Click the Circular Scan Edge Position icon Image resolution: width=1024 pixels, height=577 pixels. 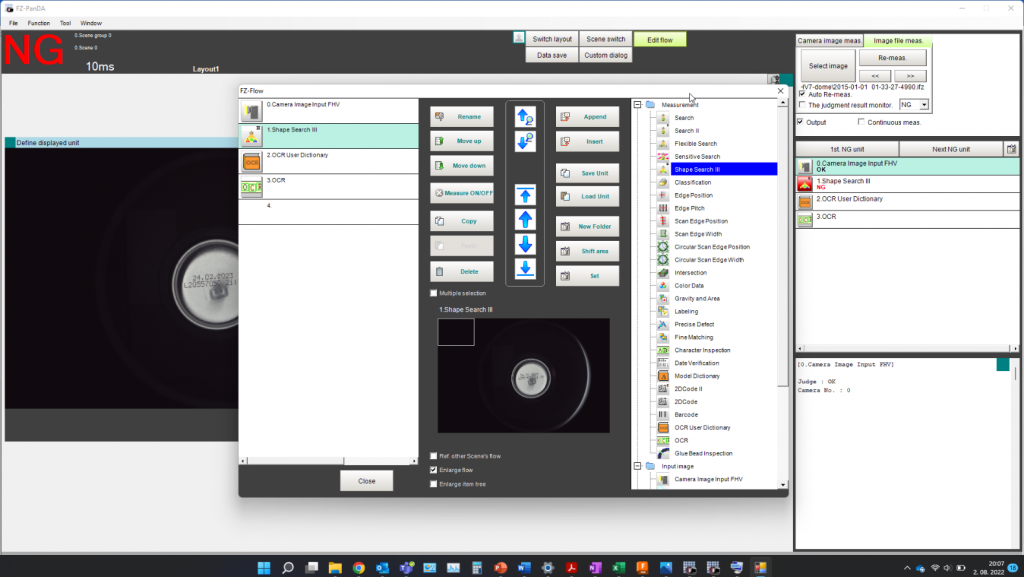[x=664, y=246]
